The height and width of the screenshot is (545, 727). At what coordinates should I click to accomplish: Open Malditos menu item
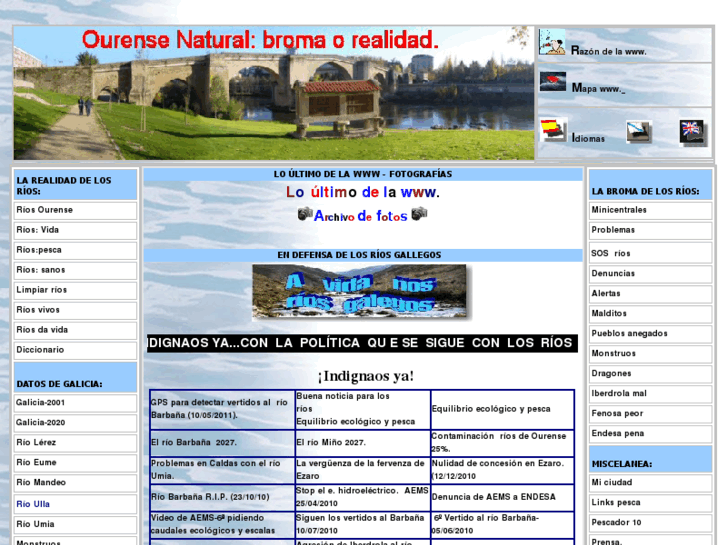tap(650, 314)
